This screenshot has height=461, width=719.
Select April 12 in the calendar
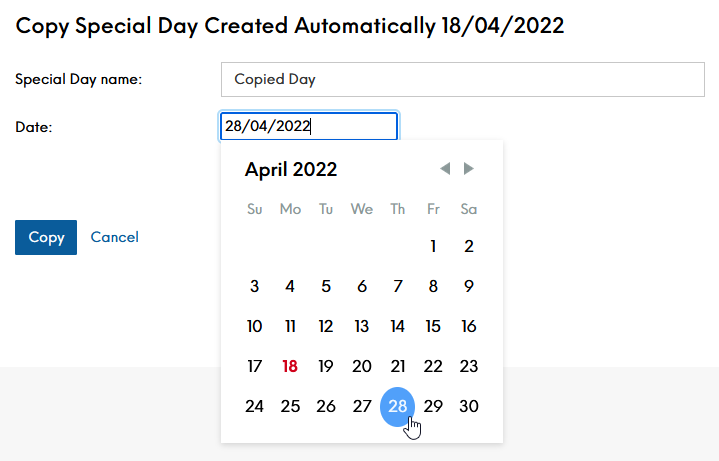(x=326, y=327)
